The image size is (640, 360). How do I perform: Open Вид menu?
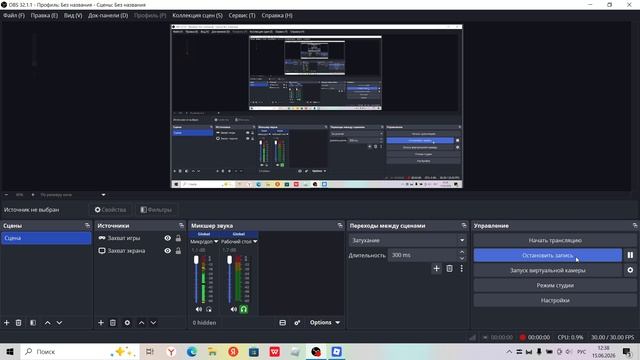point(73,16)
